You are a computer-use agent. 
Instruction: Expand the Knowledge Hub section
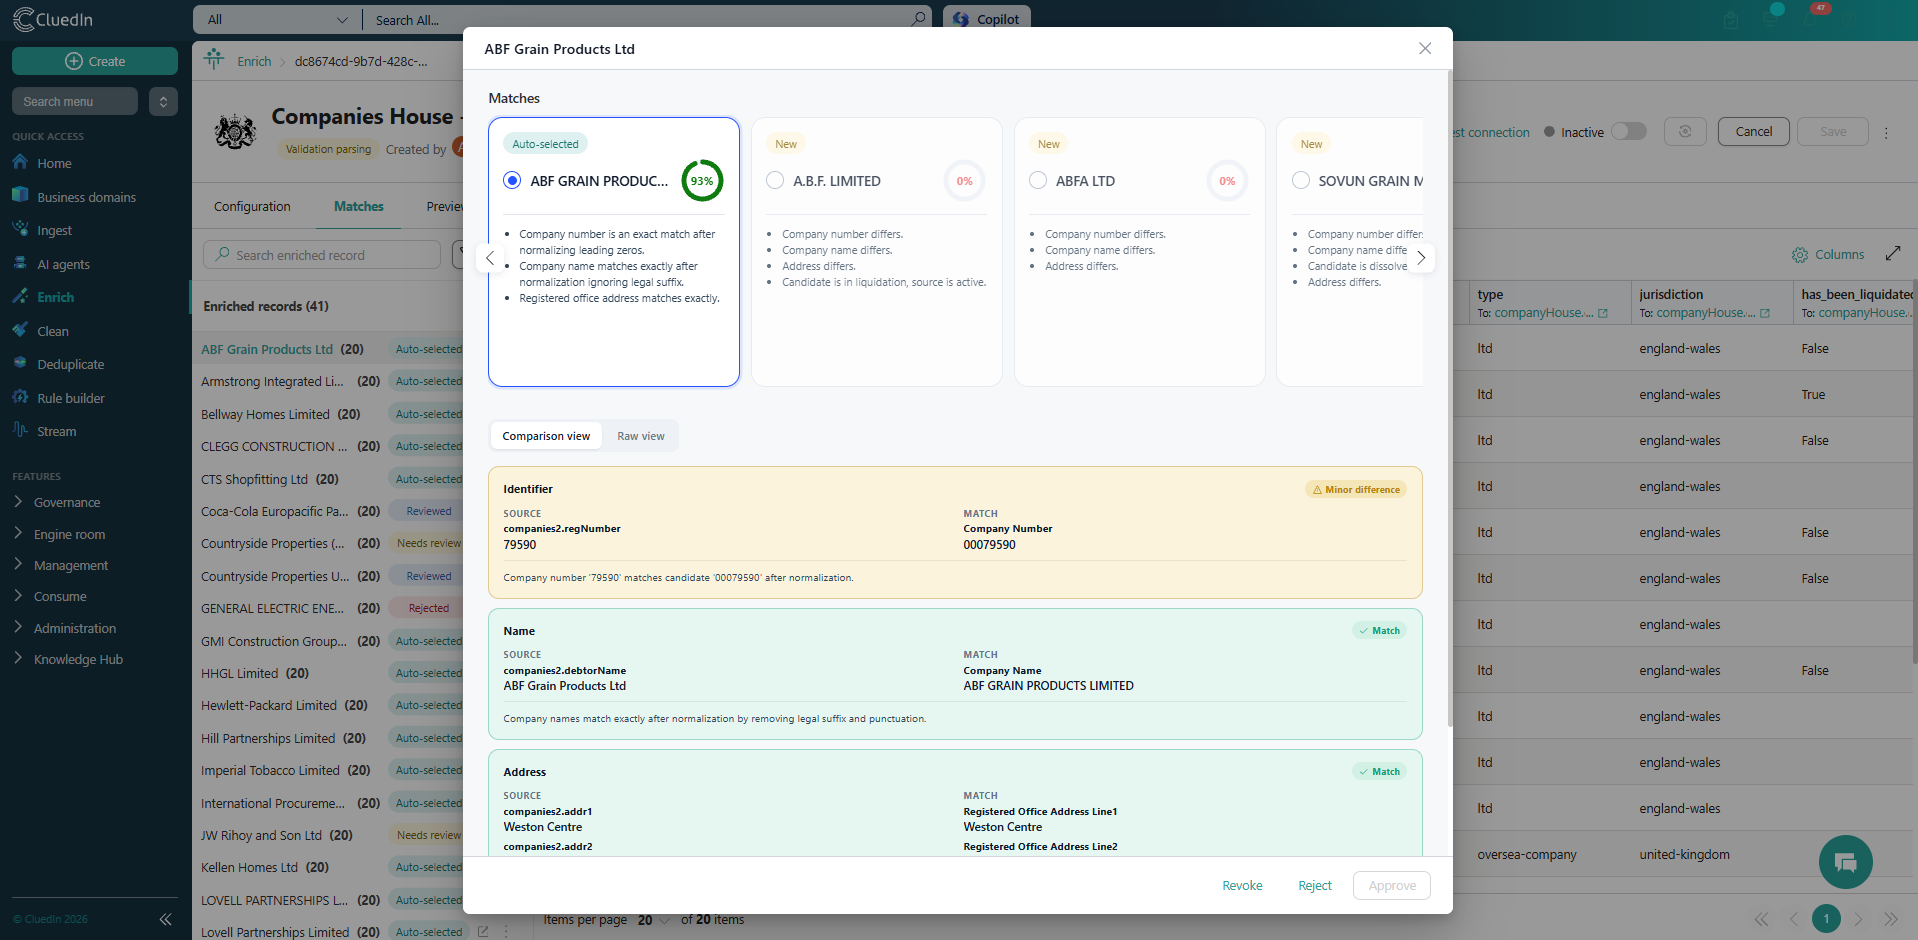[78, 659]
